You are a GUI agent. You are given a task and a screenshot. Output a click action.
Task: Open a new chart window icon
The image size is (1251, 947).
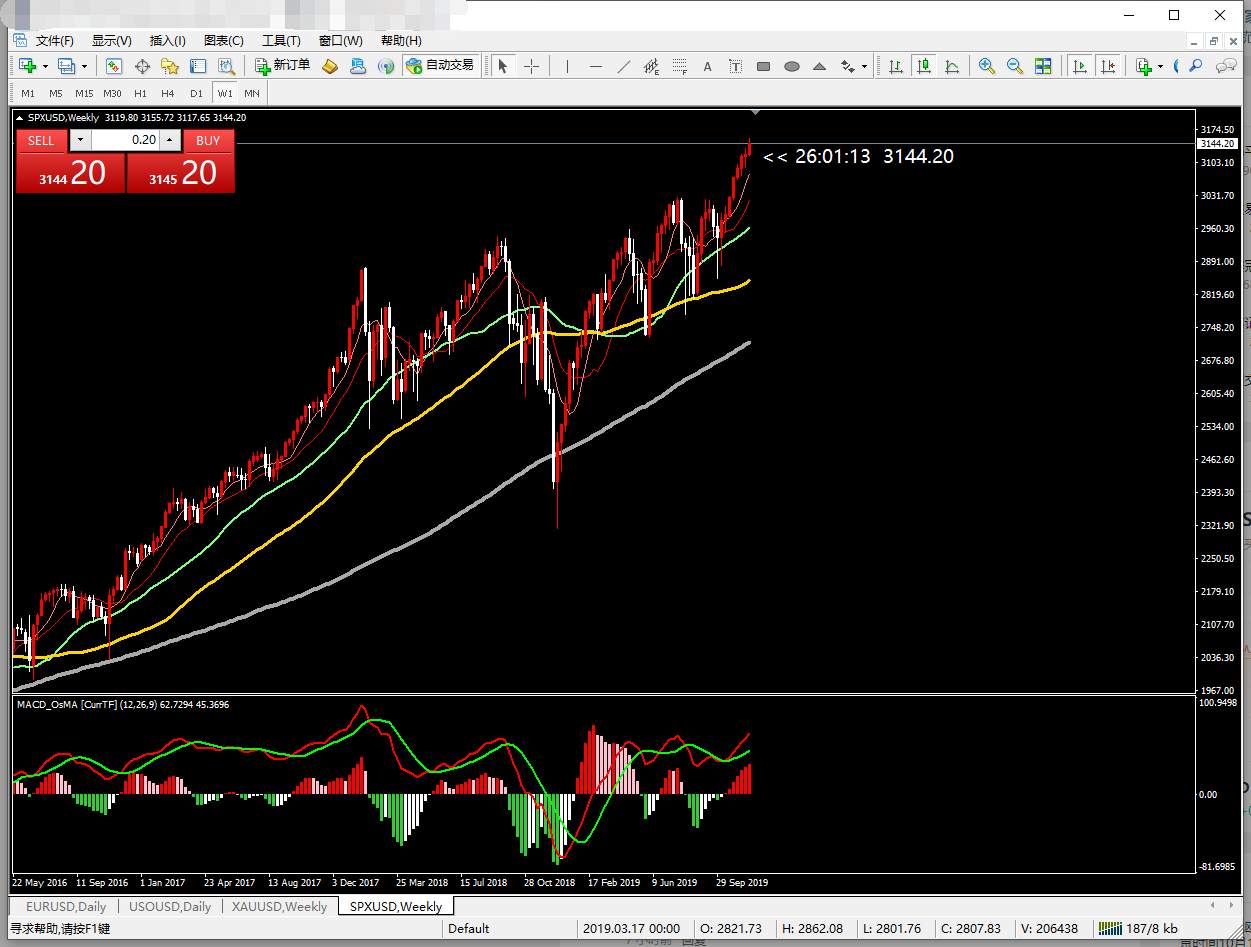[27, 66]
